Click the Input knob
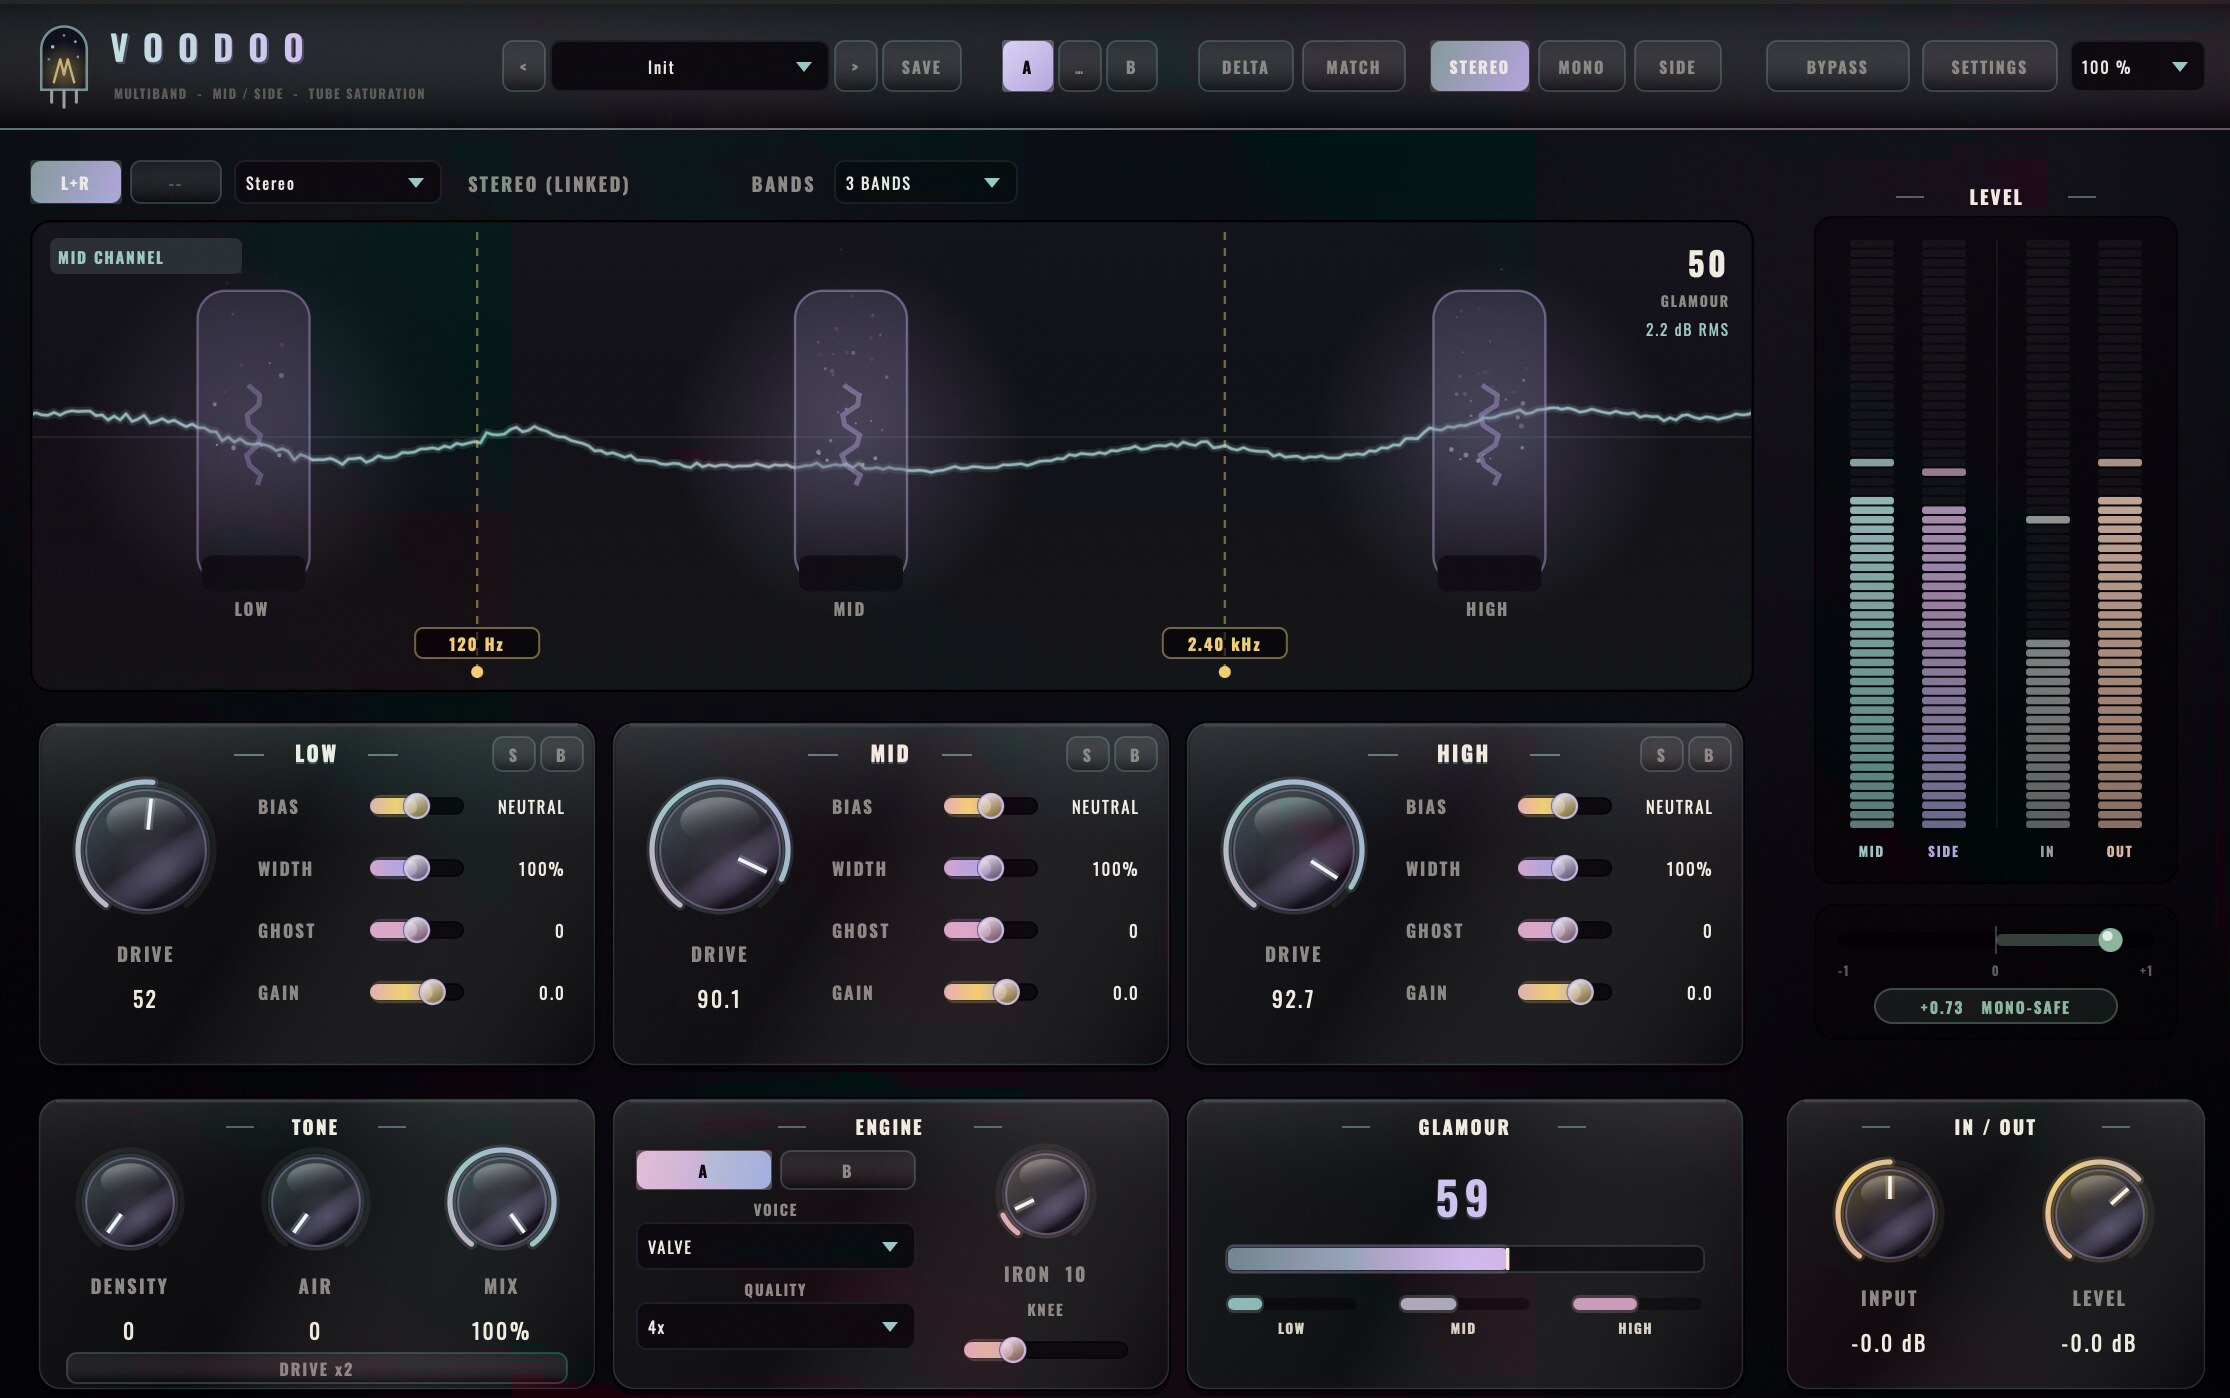Screen dimensions: 2230x1398 (x=1888, y=1212)
